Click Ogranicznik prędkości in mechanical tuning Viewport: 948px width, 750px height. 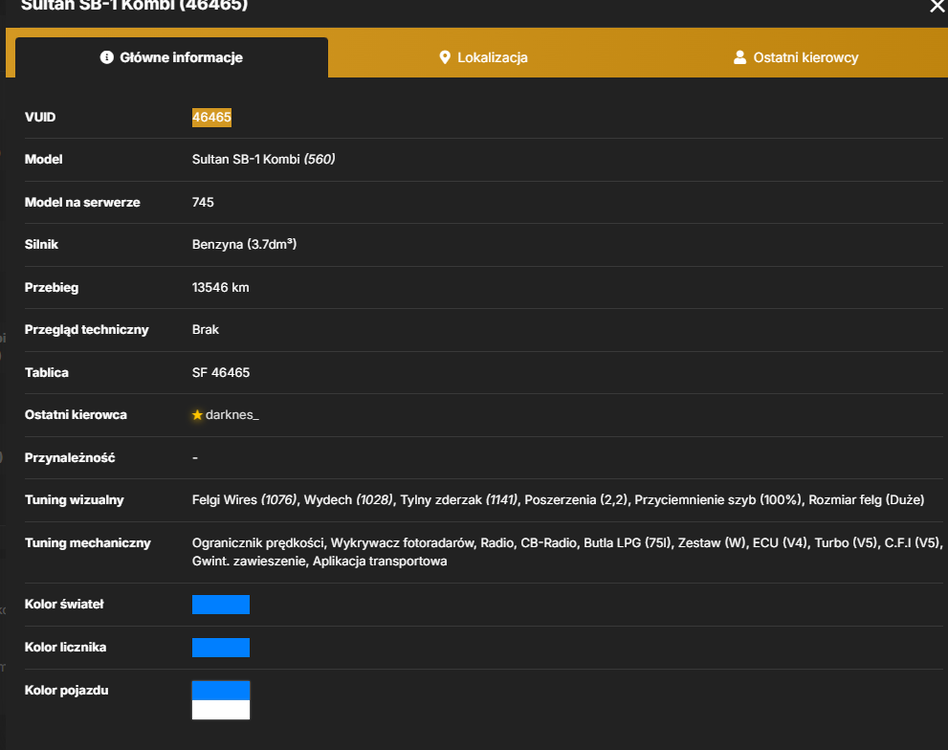258,543
